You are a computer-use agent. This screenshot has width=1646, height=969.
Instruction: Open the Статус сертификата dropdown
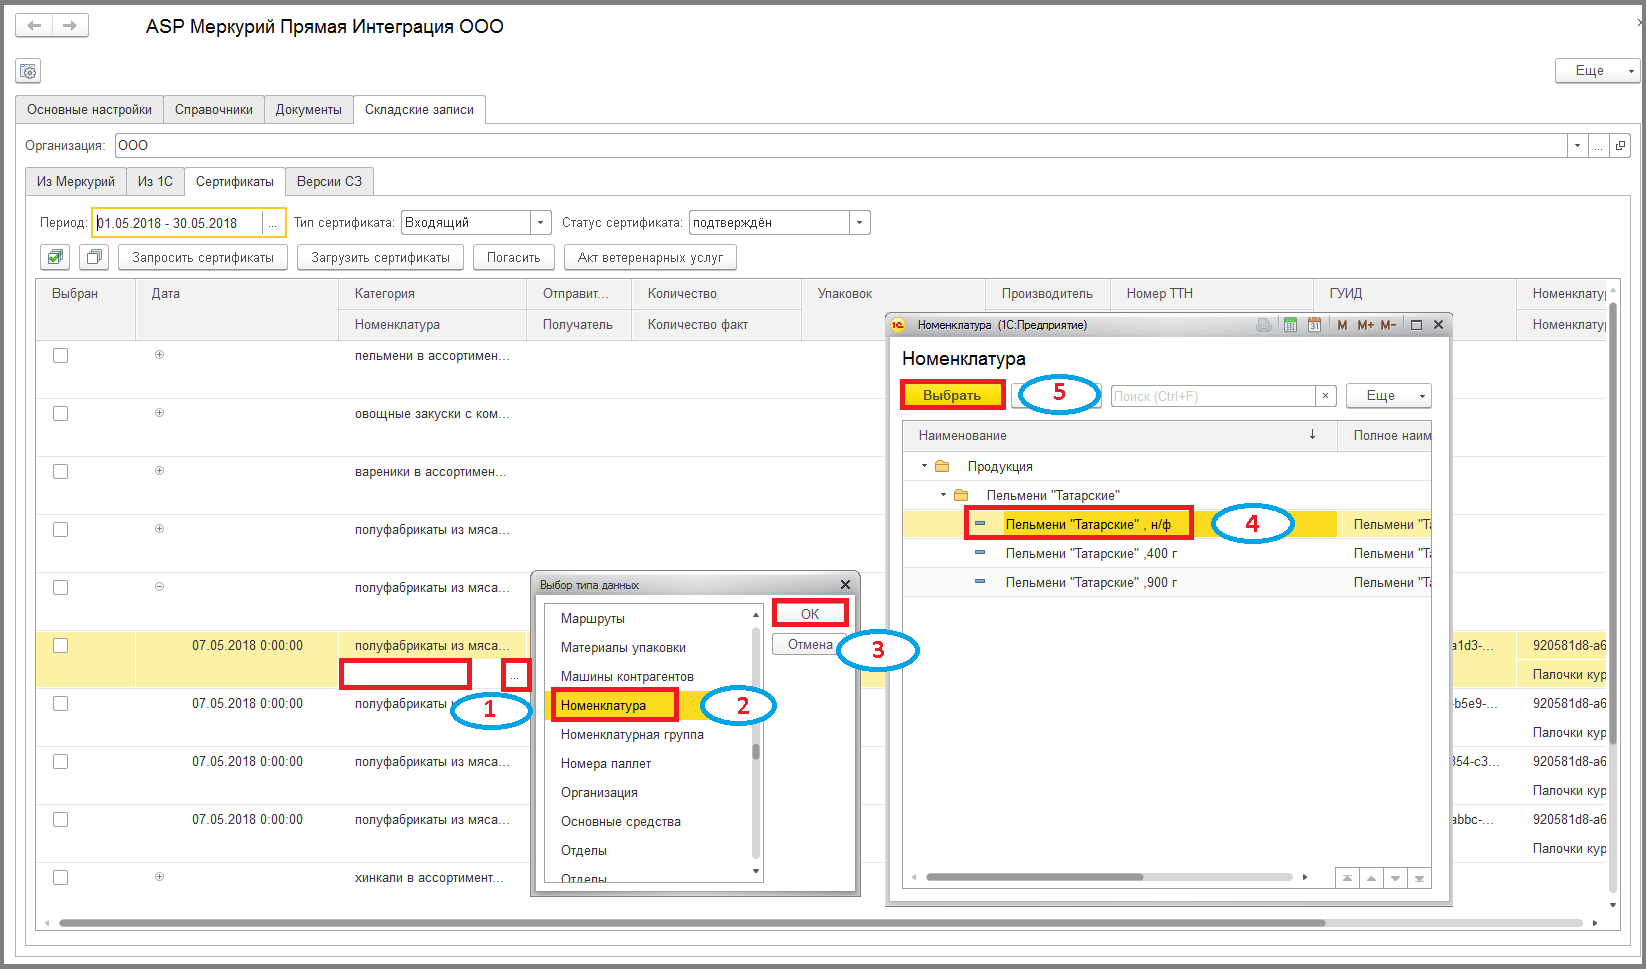860,223
